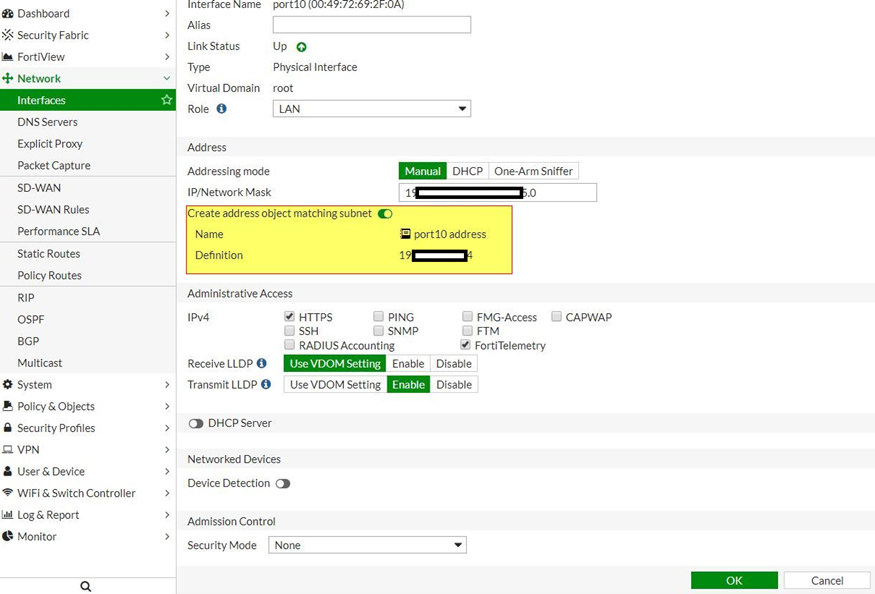The image size is (875, 594).
Task: Click the System gear icon
Action: tap(7, 385)
